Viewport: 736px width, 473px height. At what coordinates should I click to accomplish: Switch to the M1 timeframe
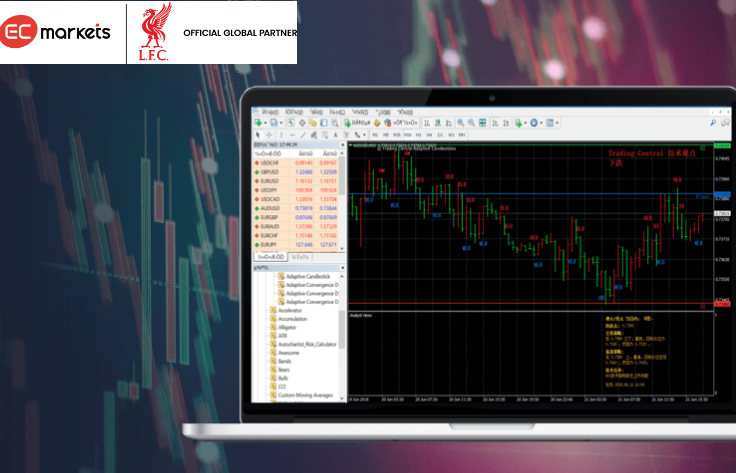point(374,135)
